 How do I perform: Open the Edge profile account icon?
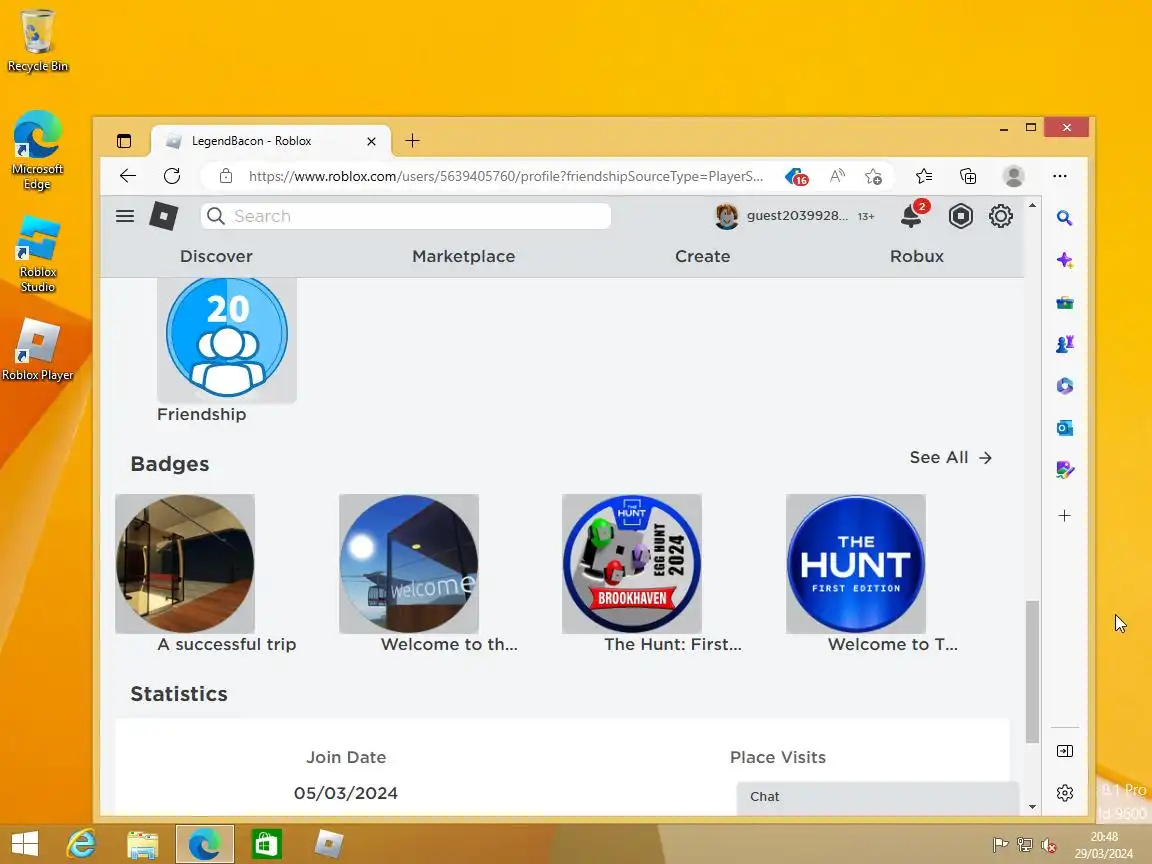pyautogui.click(x=1013, y=176)
